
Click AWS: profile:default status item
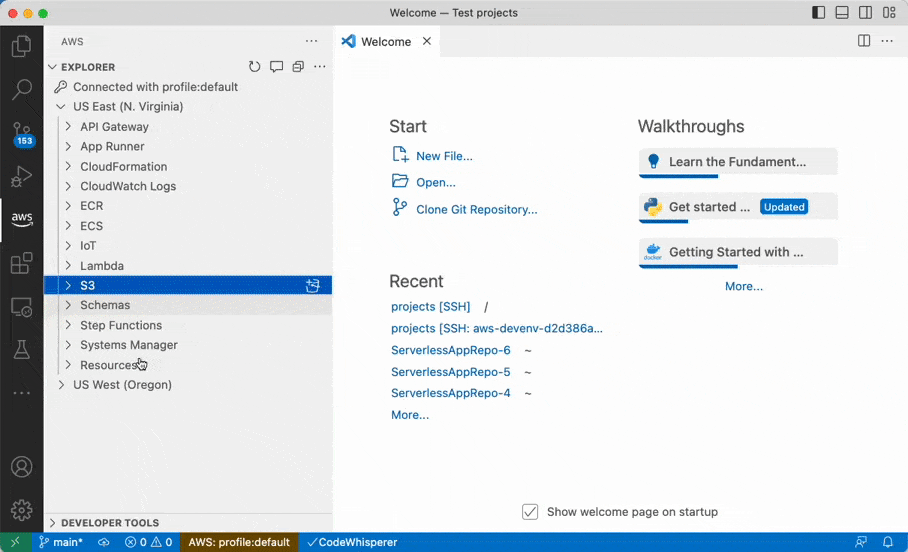239,542
